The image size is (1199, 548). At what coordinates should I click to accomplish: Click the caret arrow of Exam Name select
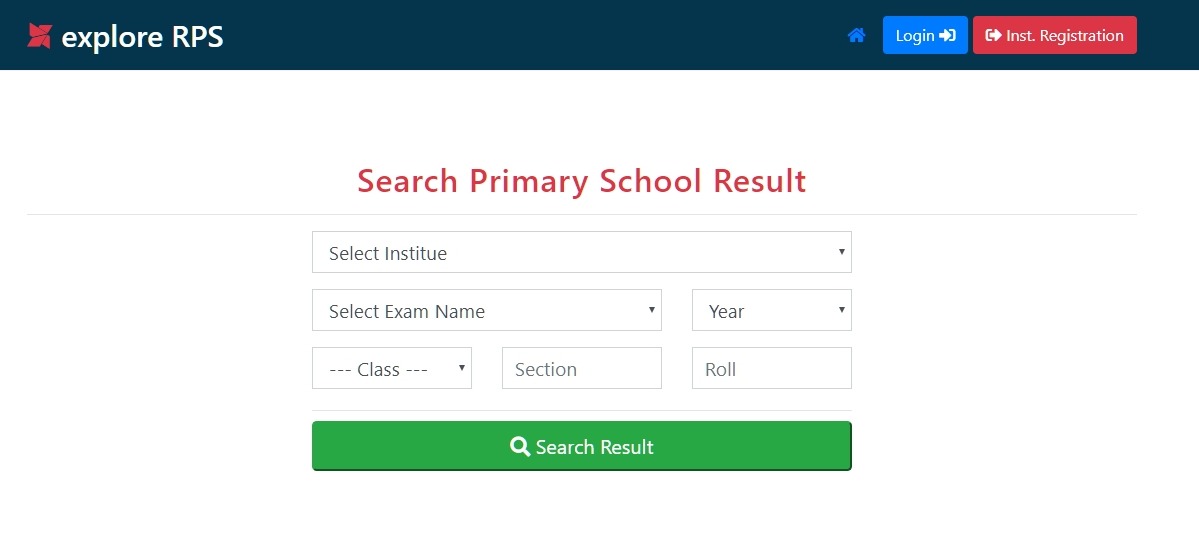coord(652,310)
